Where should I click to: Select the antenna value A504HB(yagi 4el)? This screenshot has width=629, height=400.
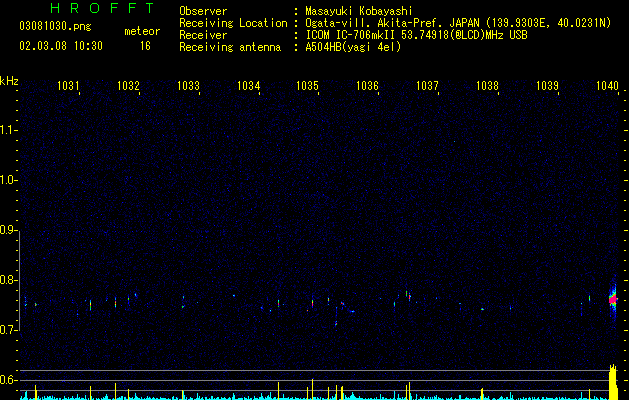click(353, 47)
